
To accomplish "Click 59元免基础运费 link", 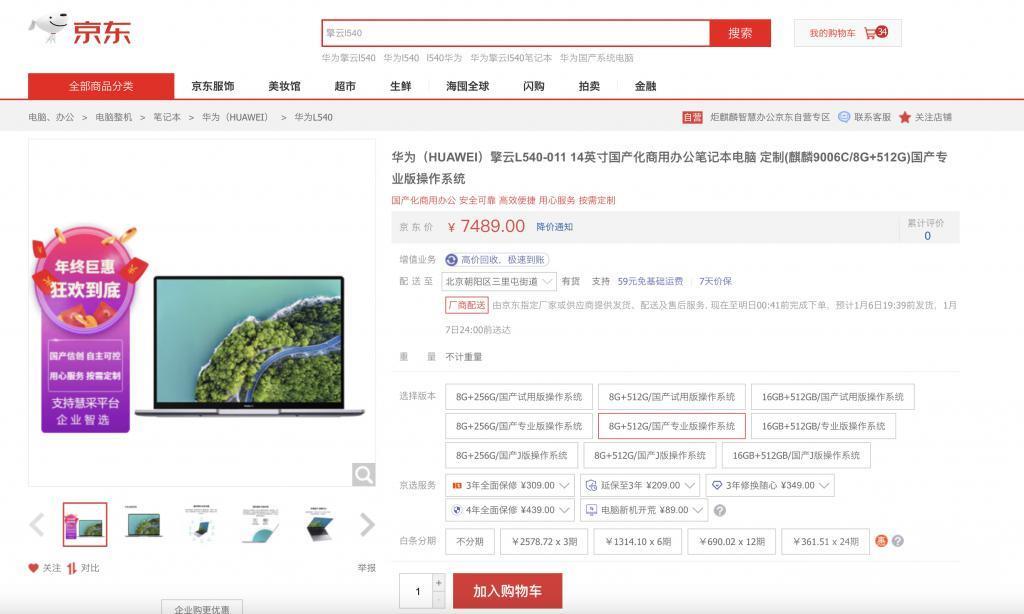I will (x=650, y=282).
